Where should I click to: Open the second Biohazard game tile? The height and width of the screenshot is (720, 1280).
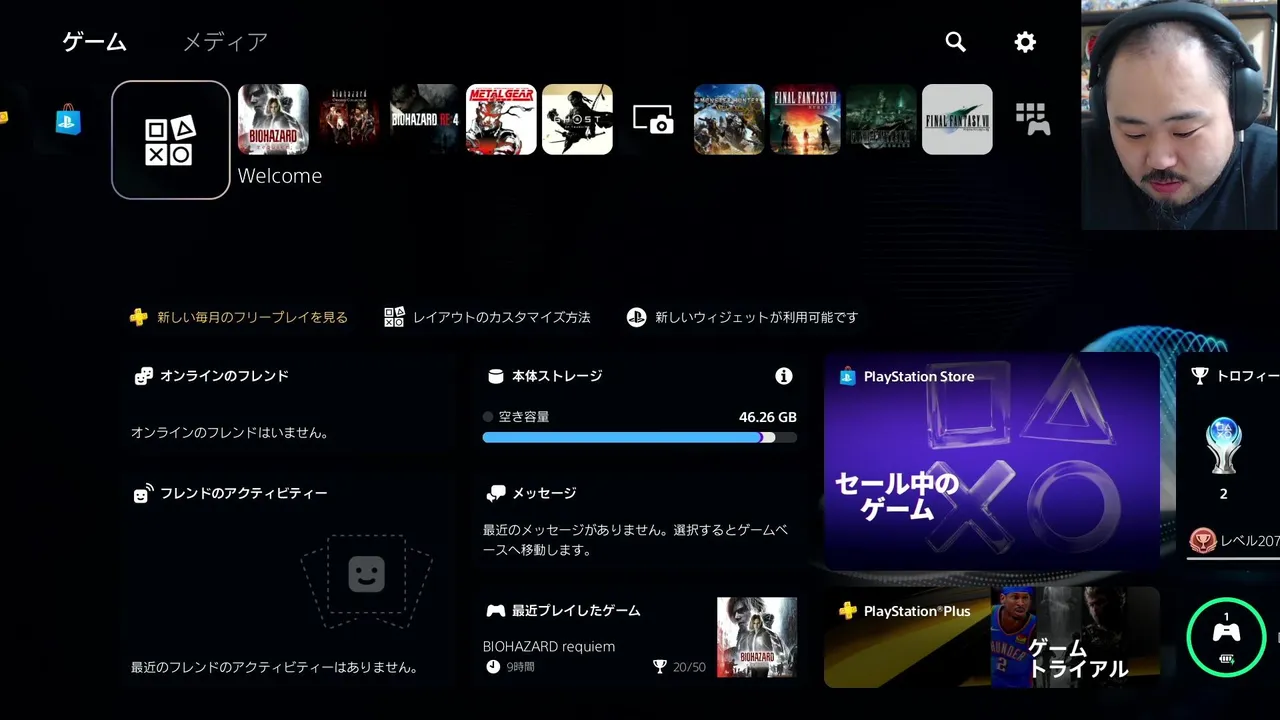[x=349, y=119]
